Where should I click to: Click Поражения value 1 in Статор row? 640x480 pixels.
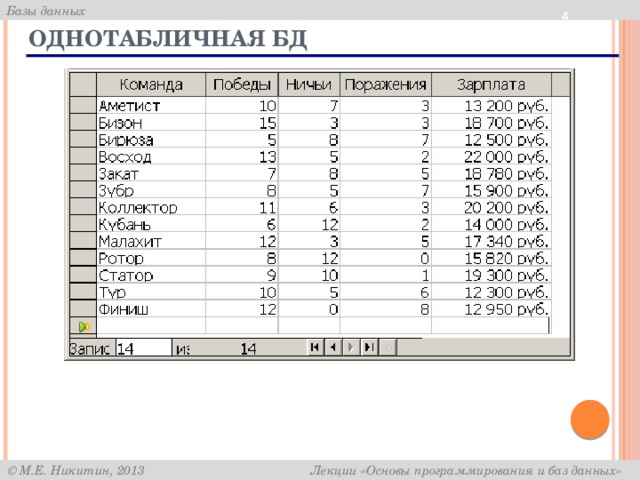386,275
